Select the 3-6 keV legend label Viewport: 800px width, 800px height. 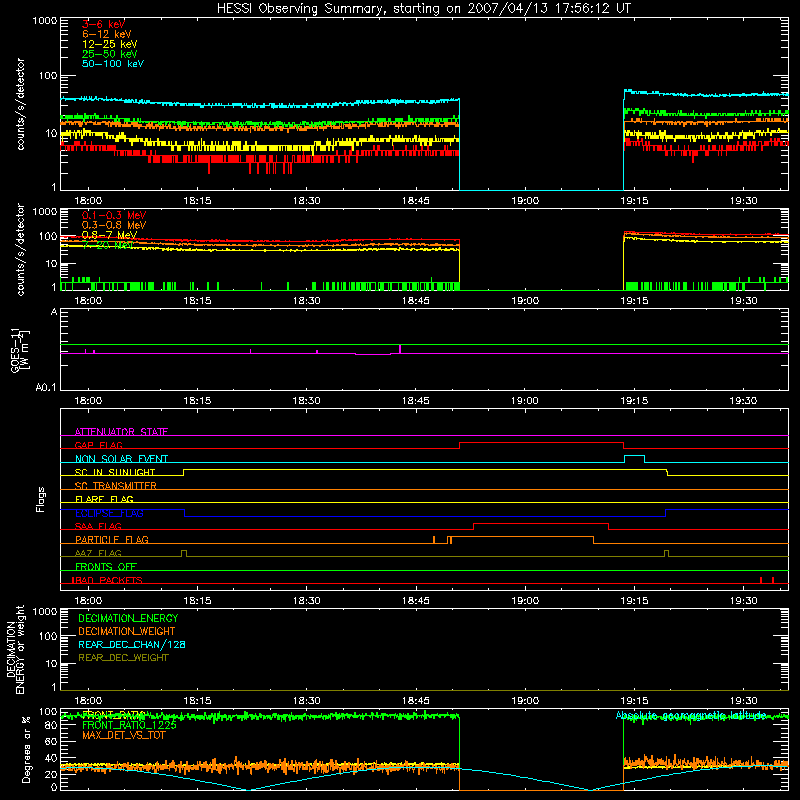pyautogui.click(x=104, y=24)
